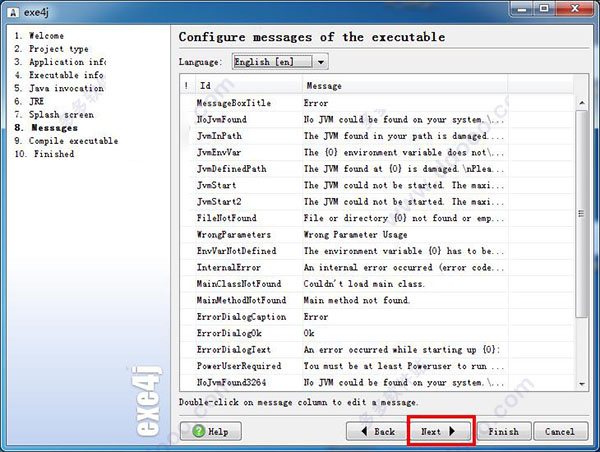Image resolution: width=600 pixels, height=452 pixels.
Task: Click message 'The JVM found at {0} is damaged'
Action: (x=404, y=169)
